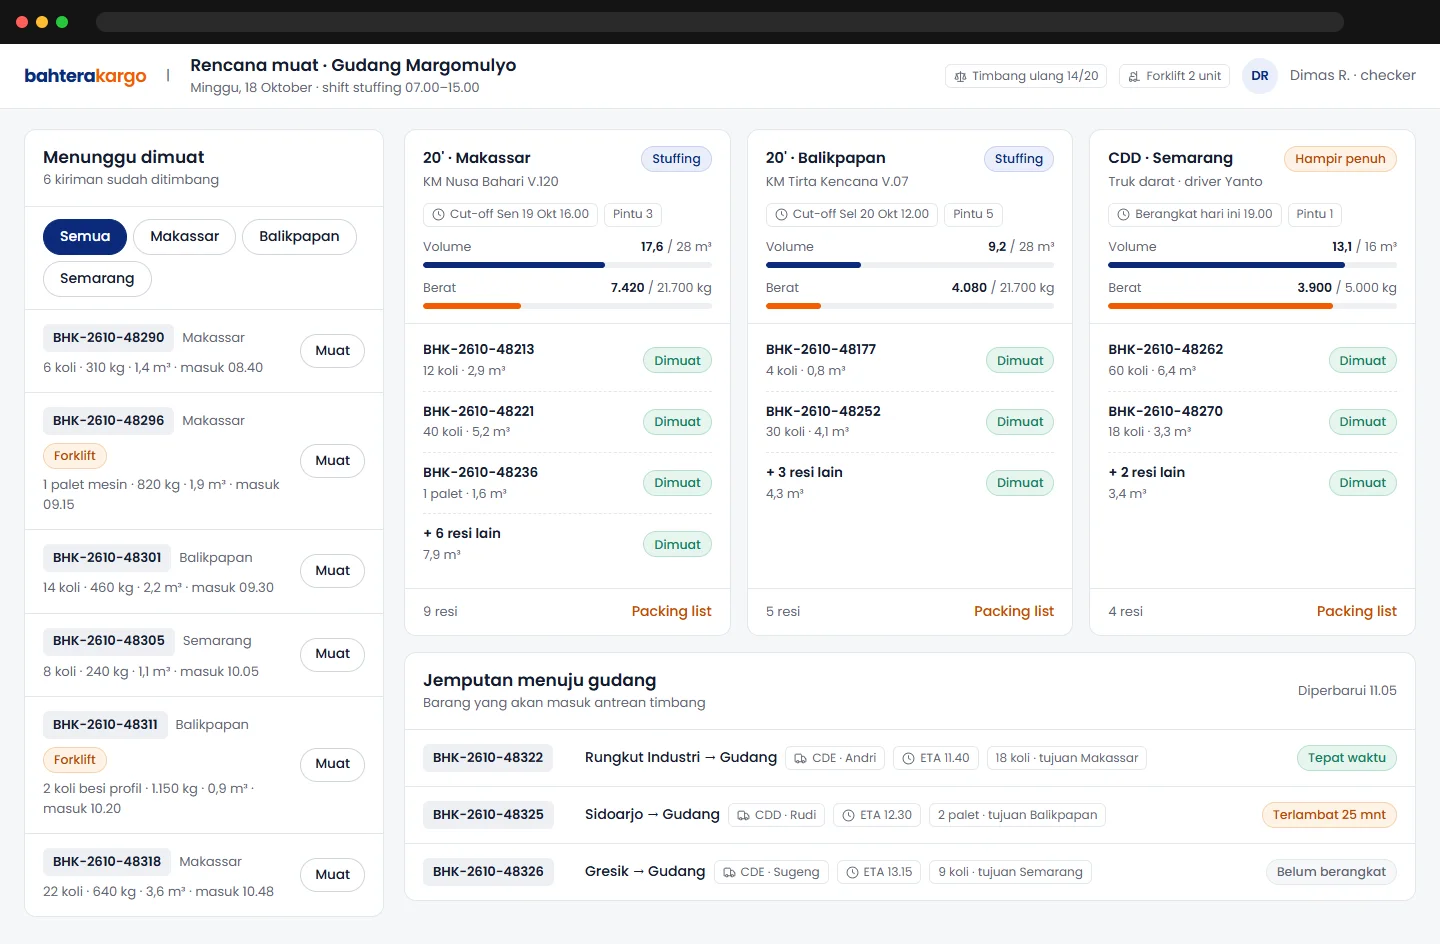Click clock icon in Semarang departure chip
This screenshot has height=944, width=1440.
pyautogui.click(x=1123, y=214)
